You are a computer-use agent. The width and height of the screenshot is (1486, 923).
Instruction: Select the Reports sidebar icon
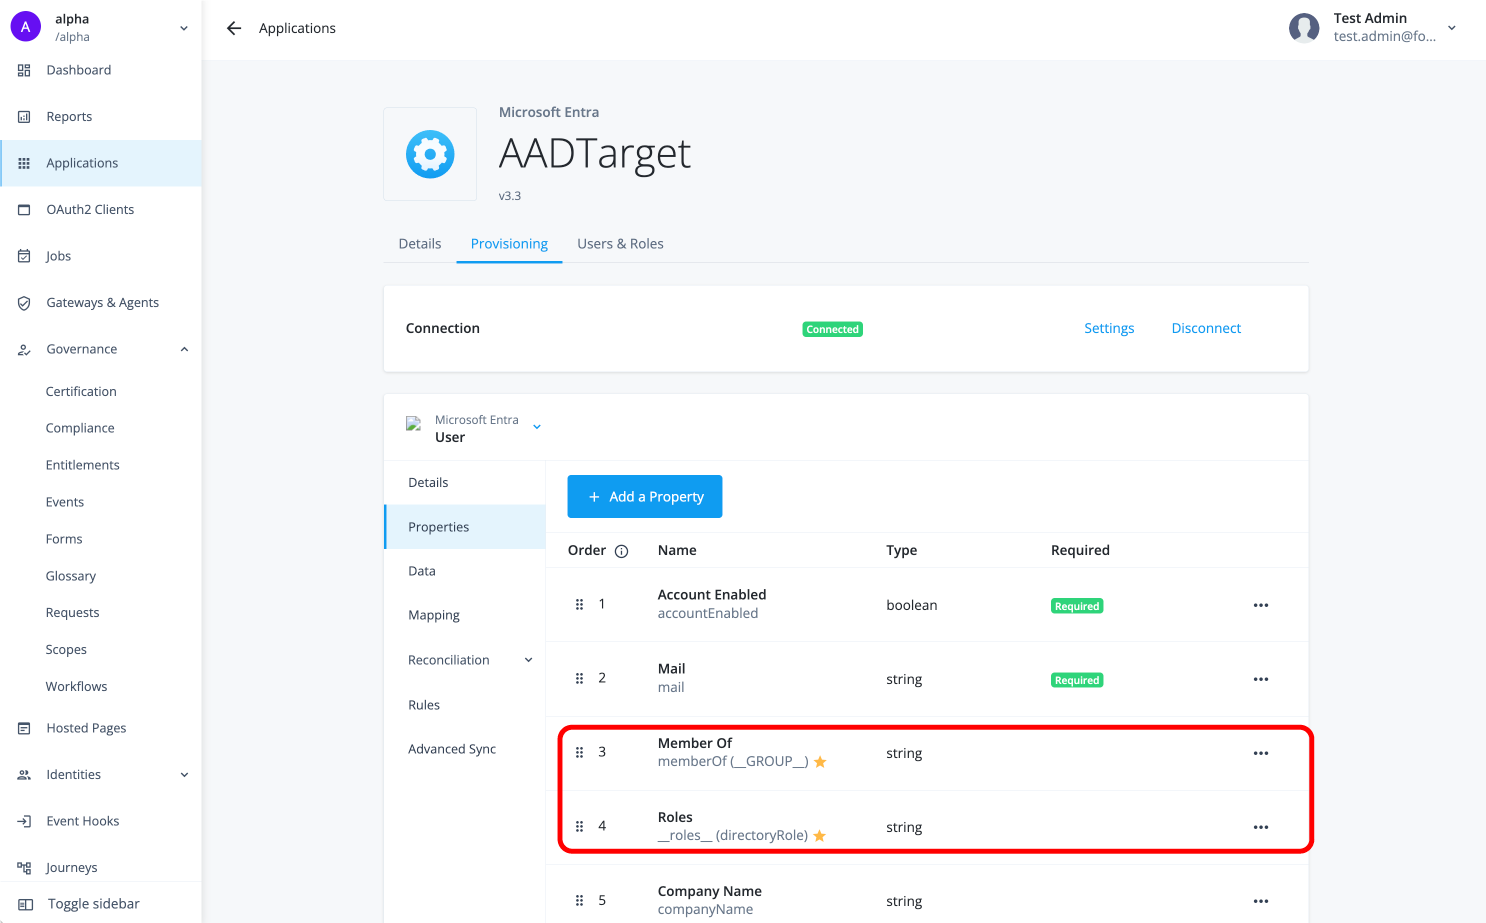pos(23,116)
